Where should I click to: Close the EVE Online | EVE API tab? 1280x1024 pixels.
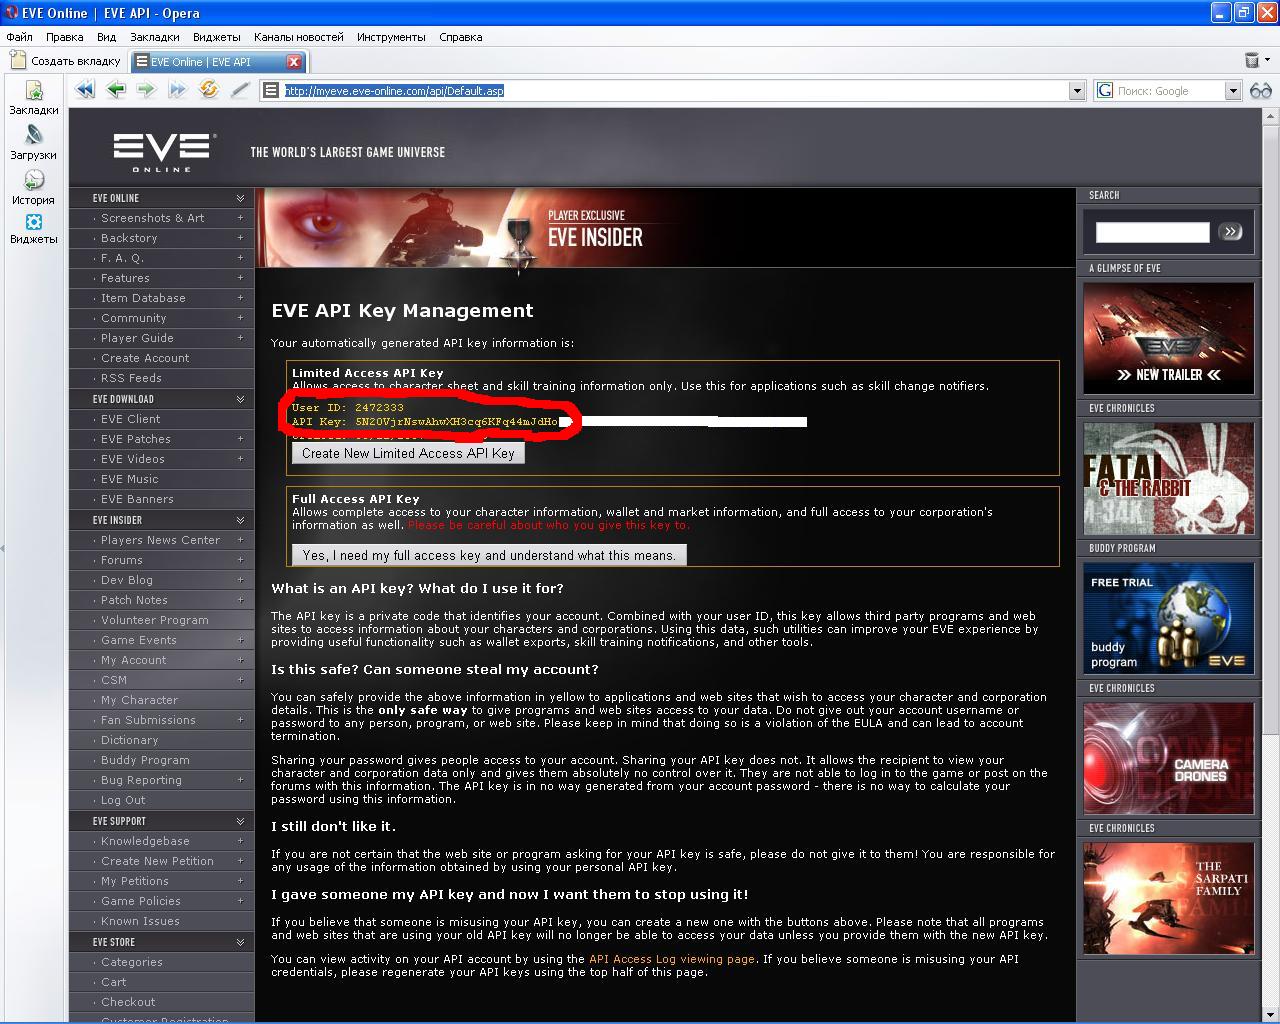(294, 62)
